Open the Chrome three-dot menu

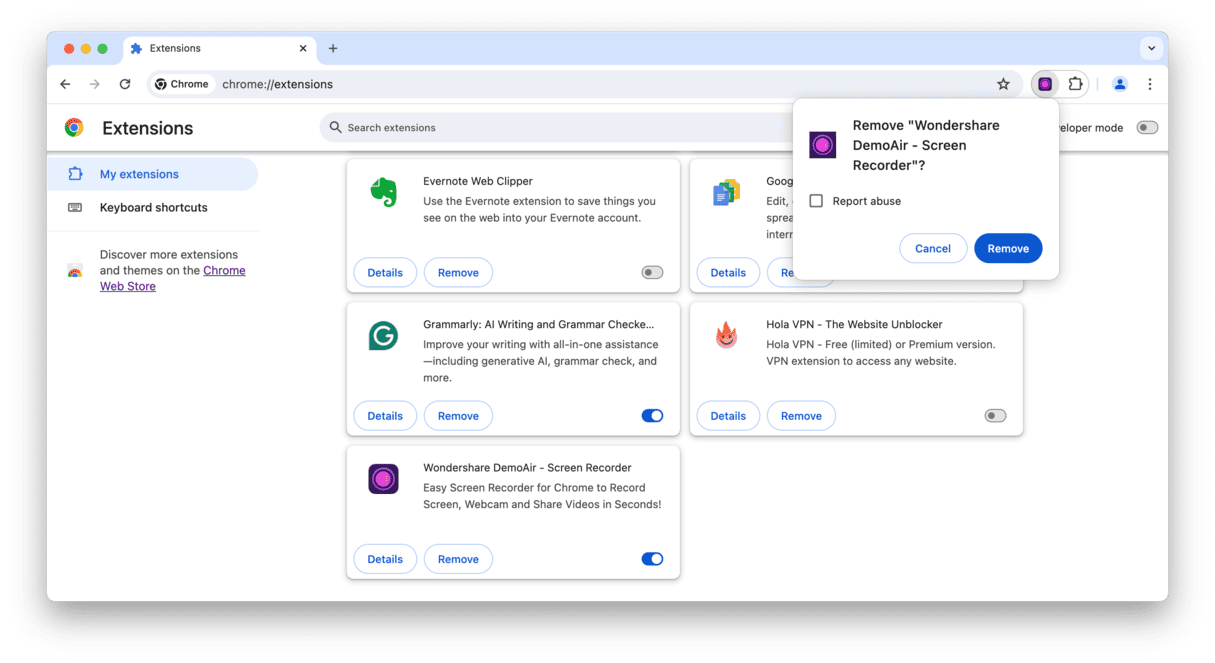coord(1150,84)
